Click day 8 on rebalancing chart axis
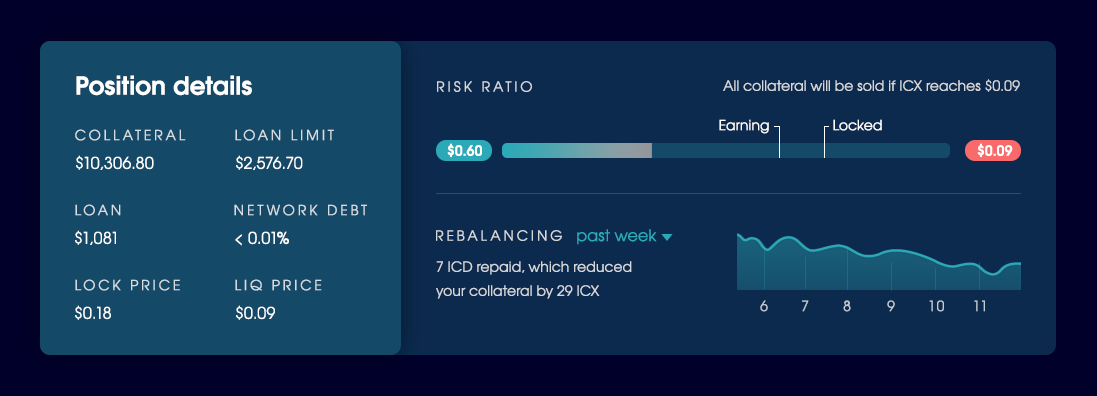Screen dimensions: 1097x396 847,306
